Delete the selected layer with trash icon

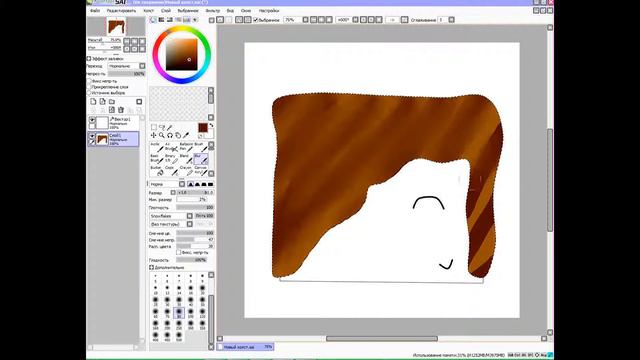121,110
